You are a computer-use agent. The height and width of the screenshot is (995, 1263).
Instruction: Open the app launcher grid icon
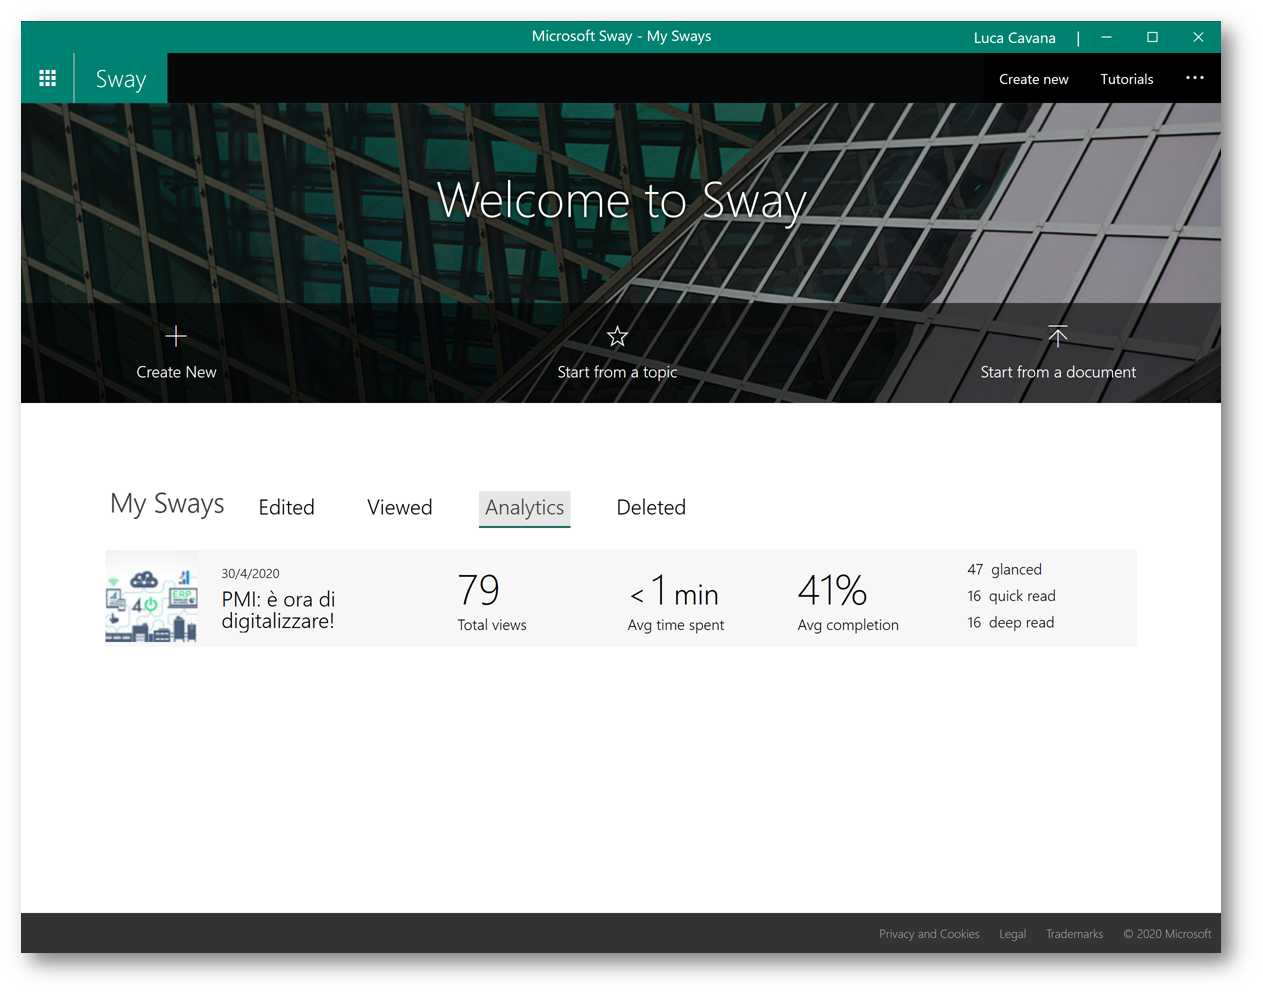[47, 78]
